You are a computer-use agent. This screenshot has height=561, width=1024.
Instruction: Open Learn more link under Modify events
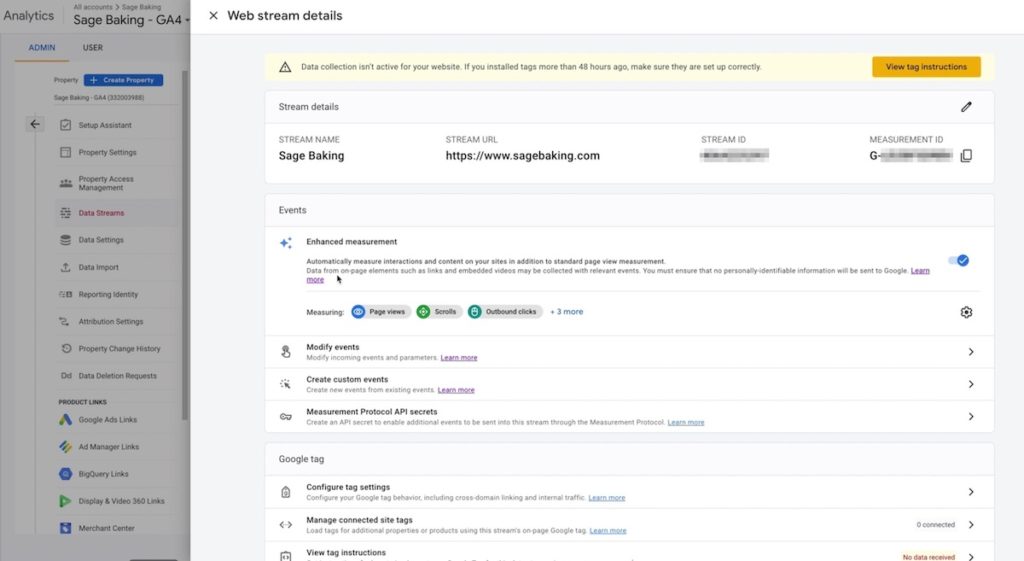pos(458,358)
